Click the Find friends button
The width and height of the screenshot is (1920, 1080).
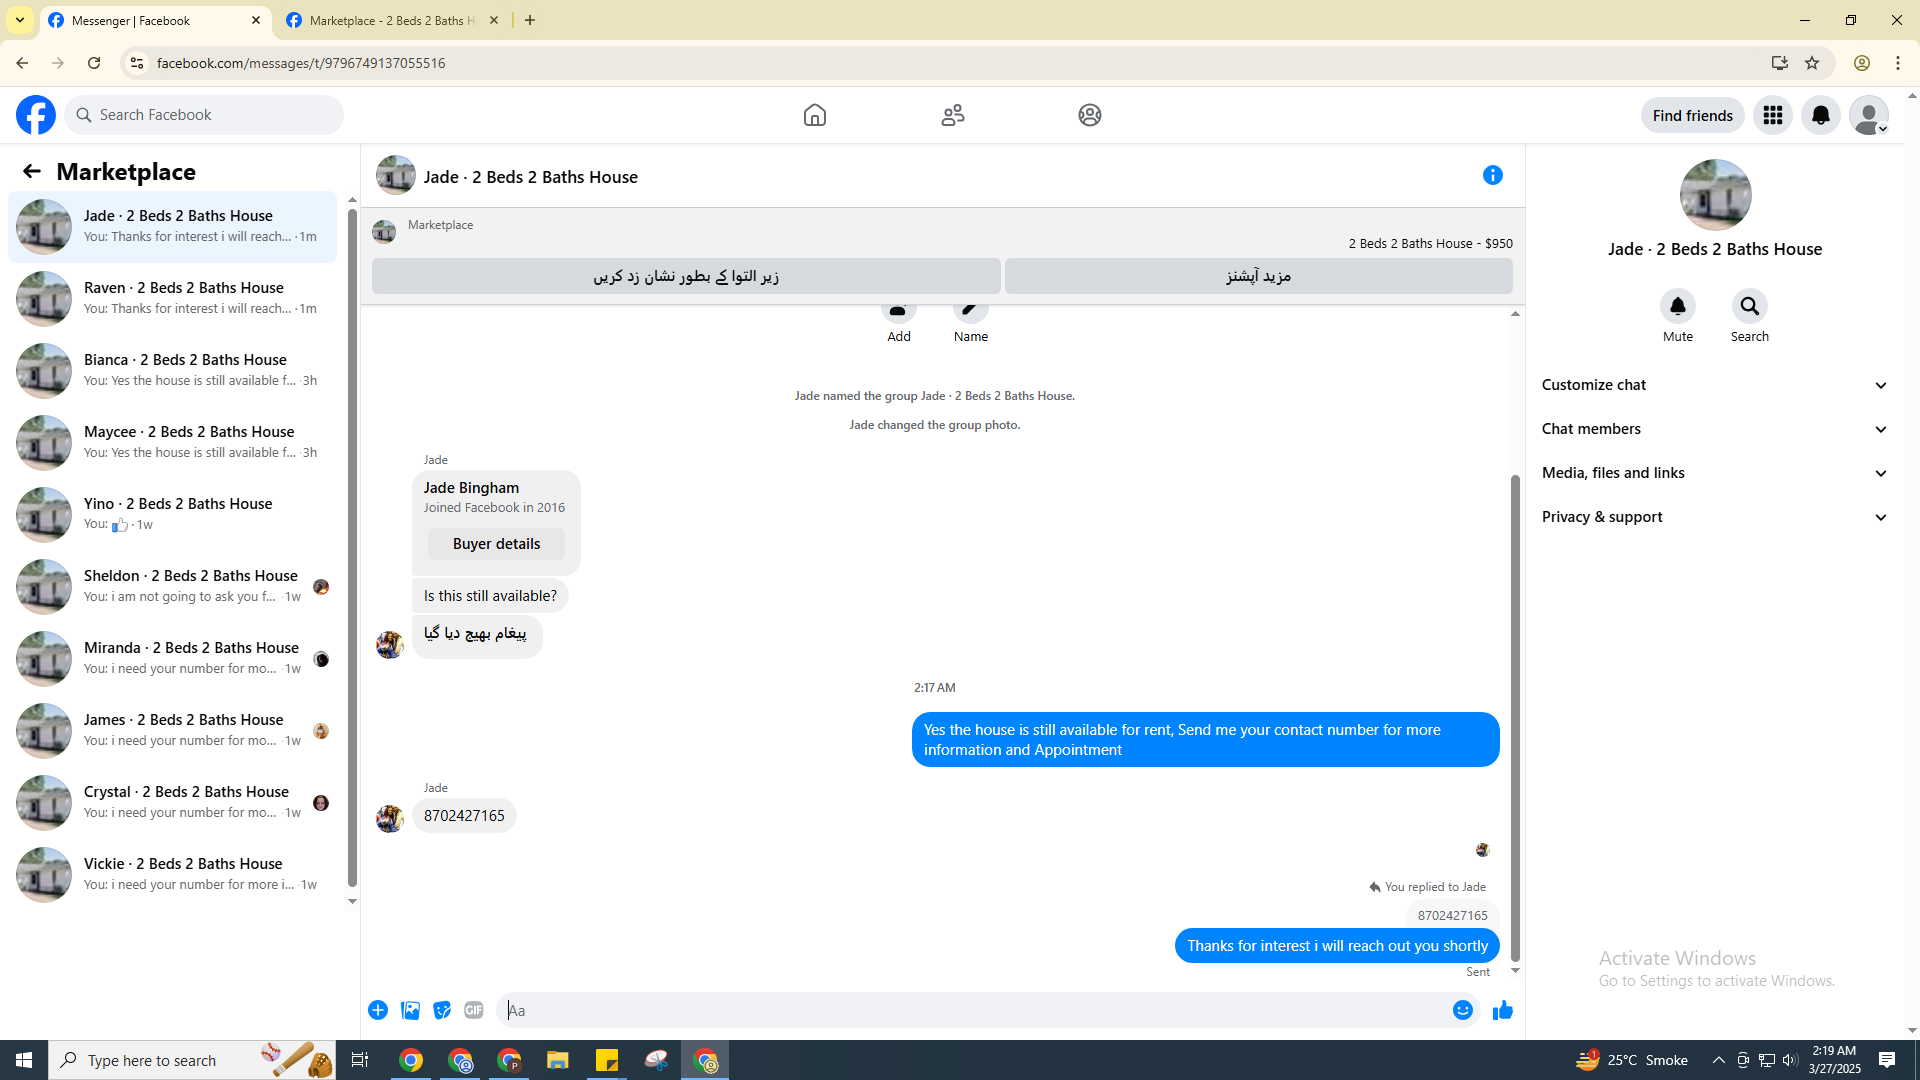point(1692,115)
